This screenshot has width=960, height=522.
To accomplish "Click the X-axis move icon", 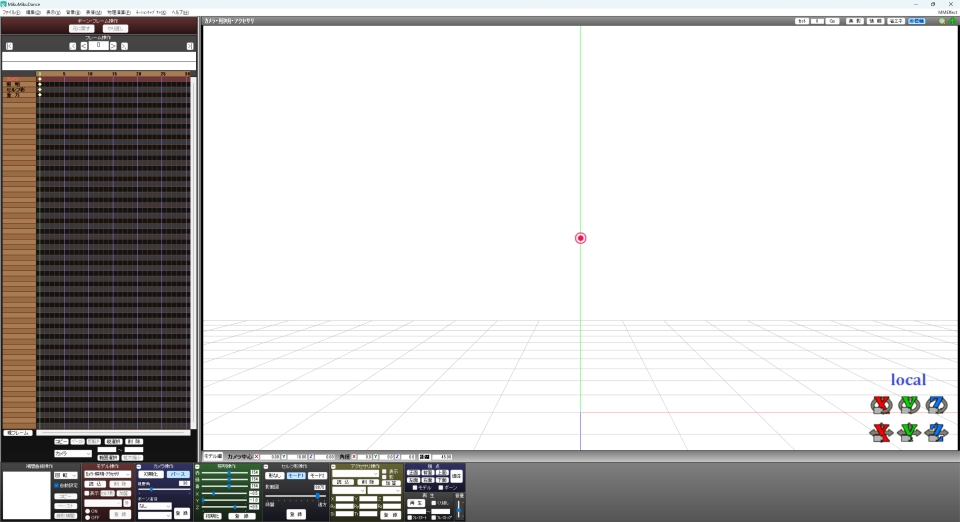I will [882, 432].
